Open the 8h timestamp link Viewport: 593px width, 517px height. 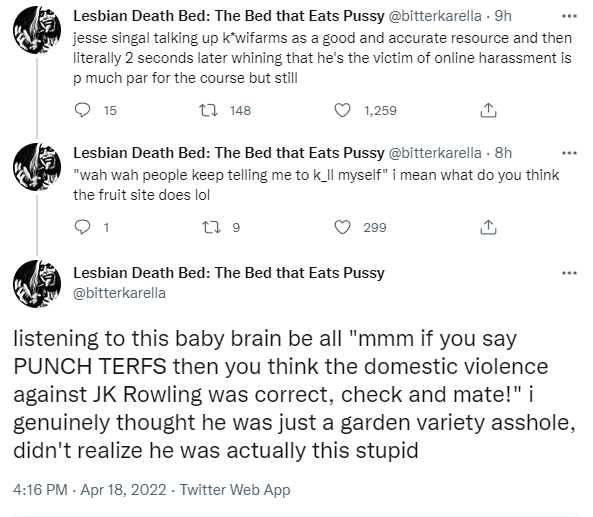point(503,153)
